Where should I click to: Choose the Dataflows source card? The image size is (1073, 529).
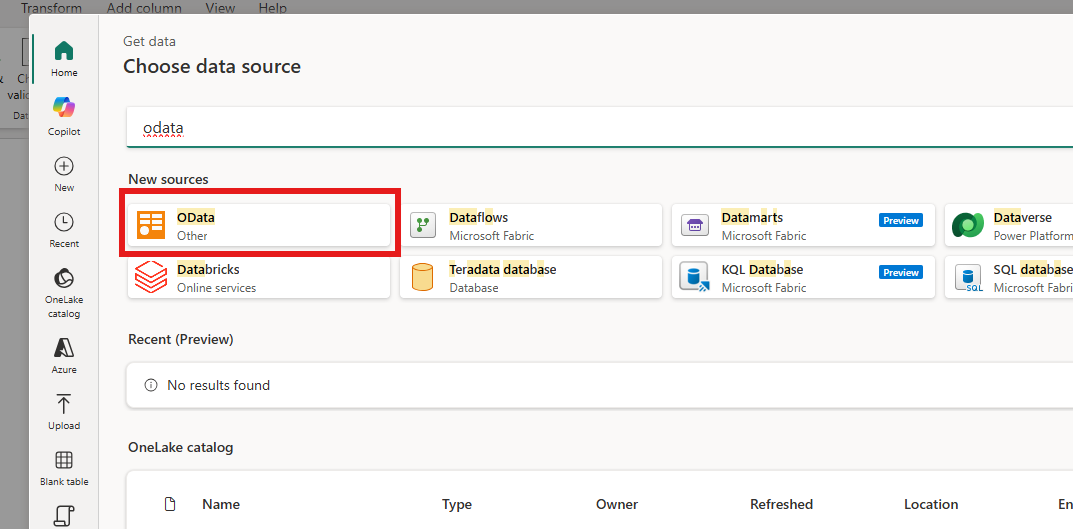(x=531, y=225)
